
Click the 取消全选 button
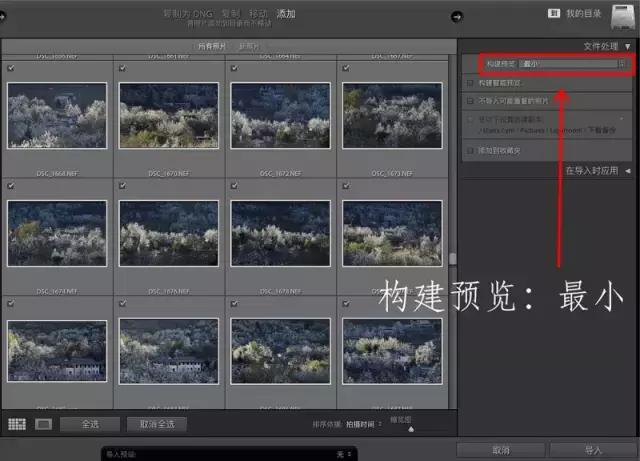coord(157,424)
